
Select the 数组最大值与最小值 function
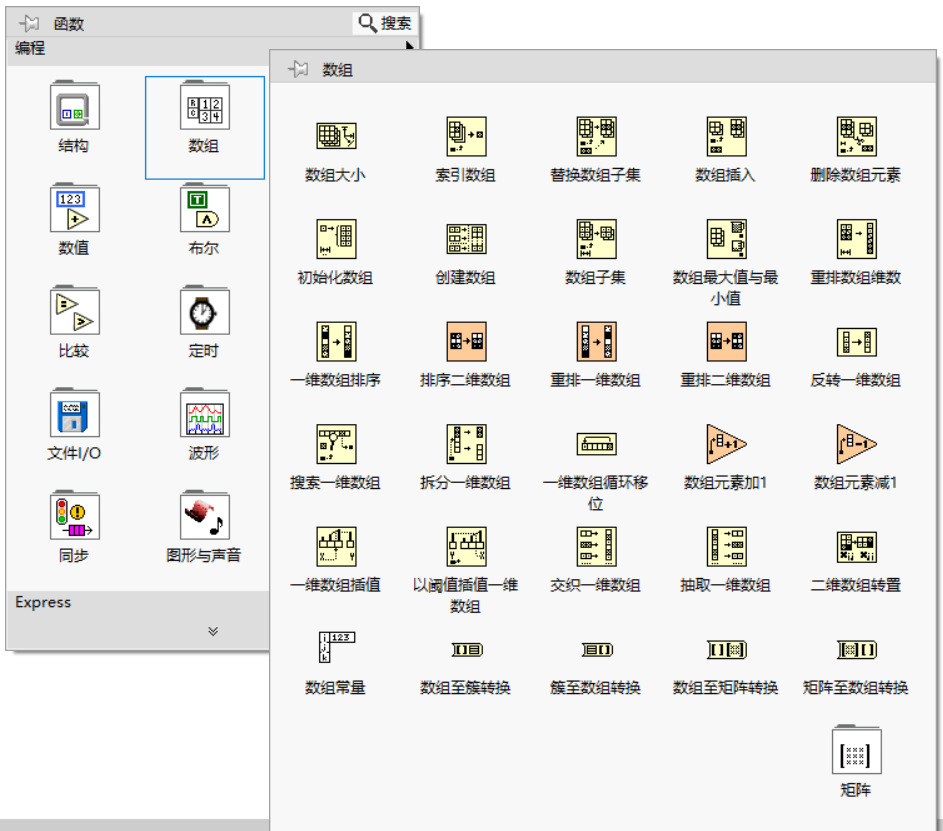tap(726, 239)
